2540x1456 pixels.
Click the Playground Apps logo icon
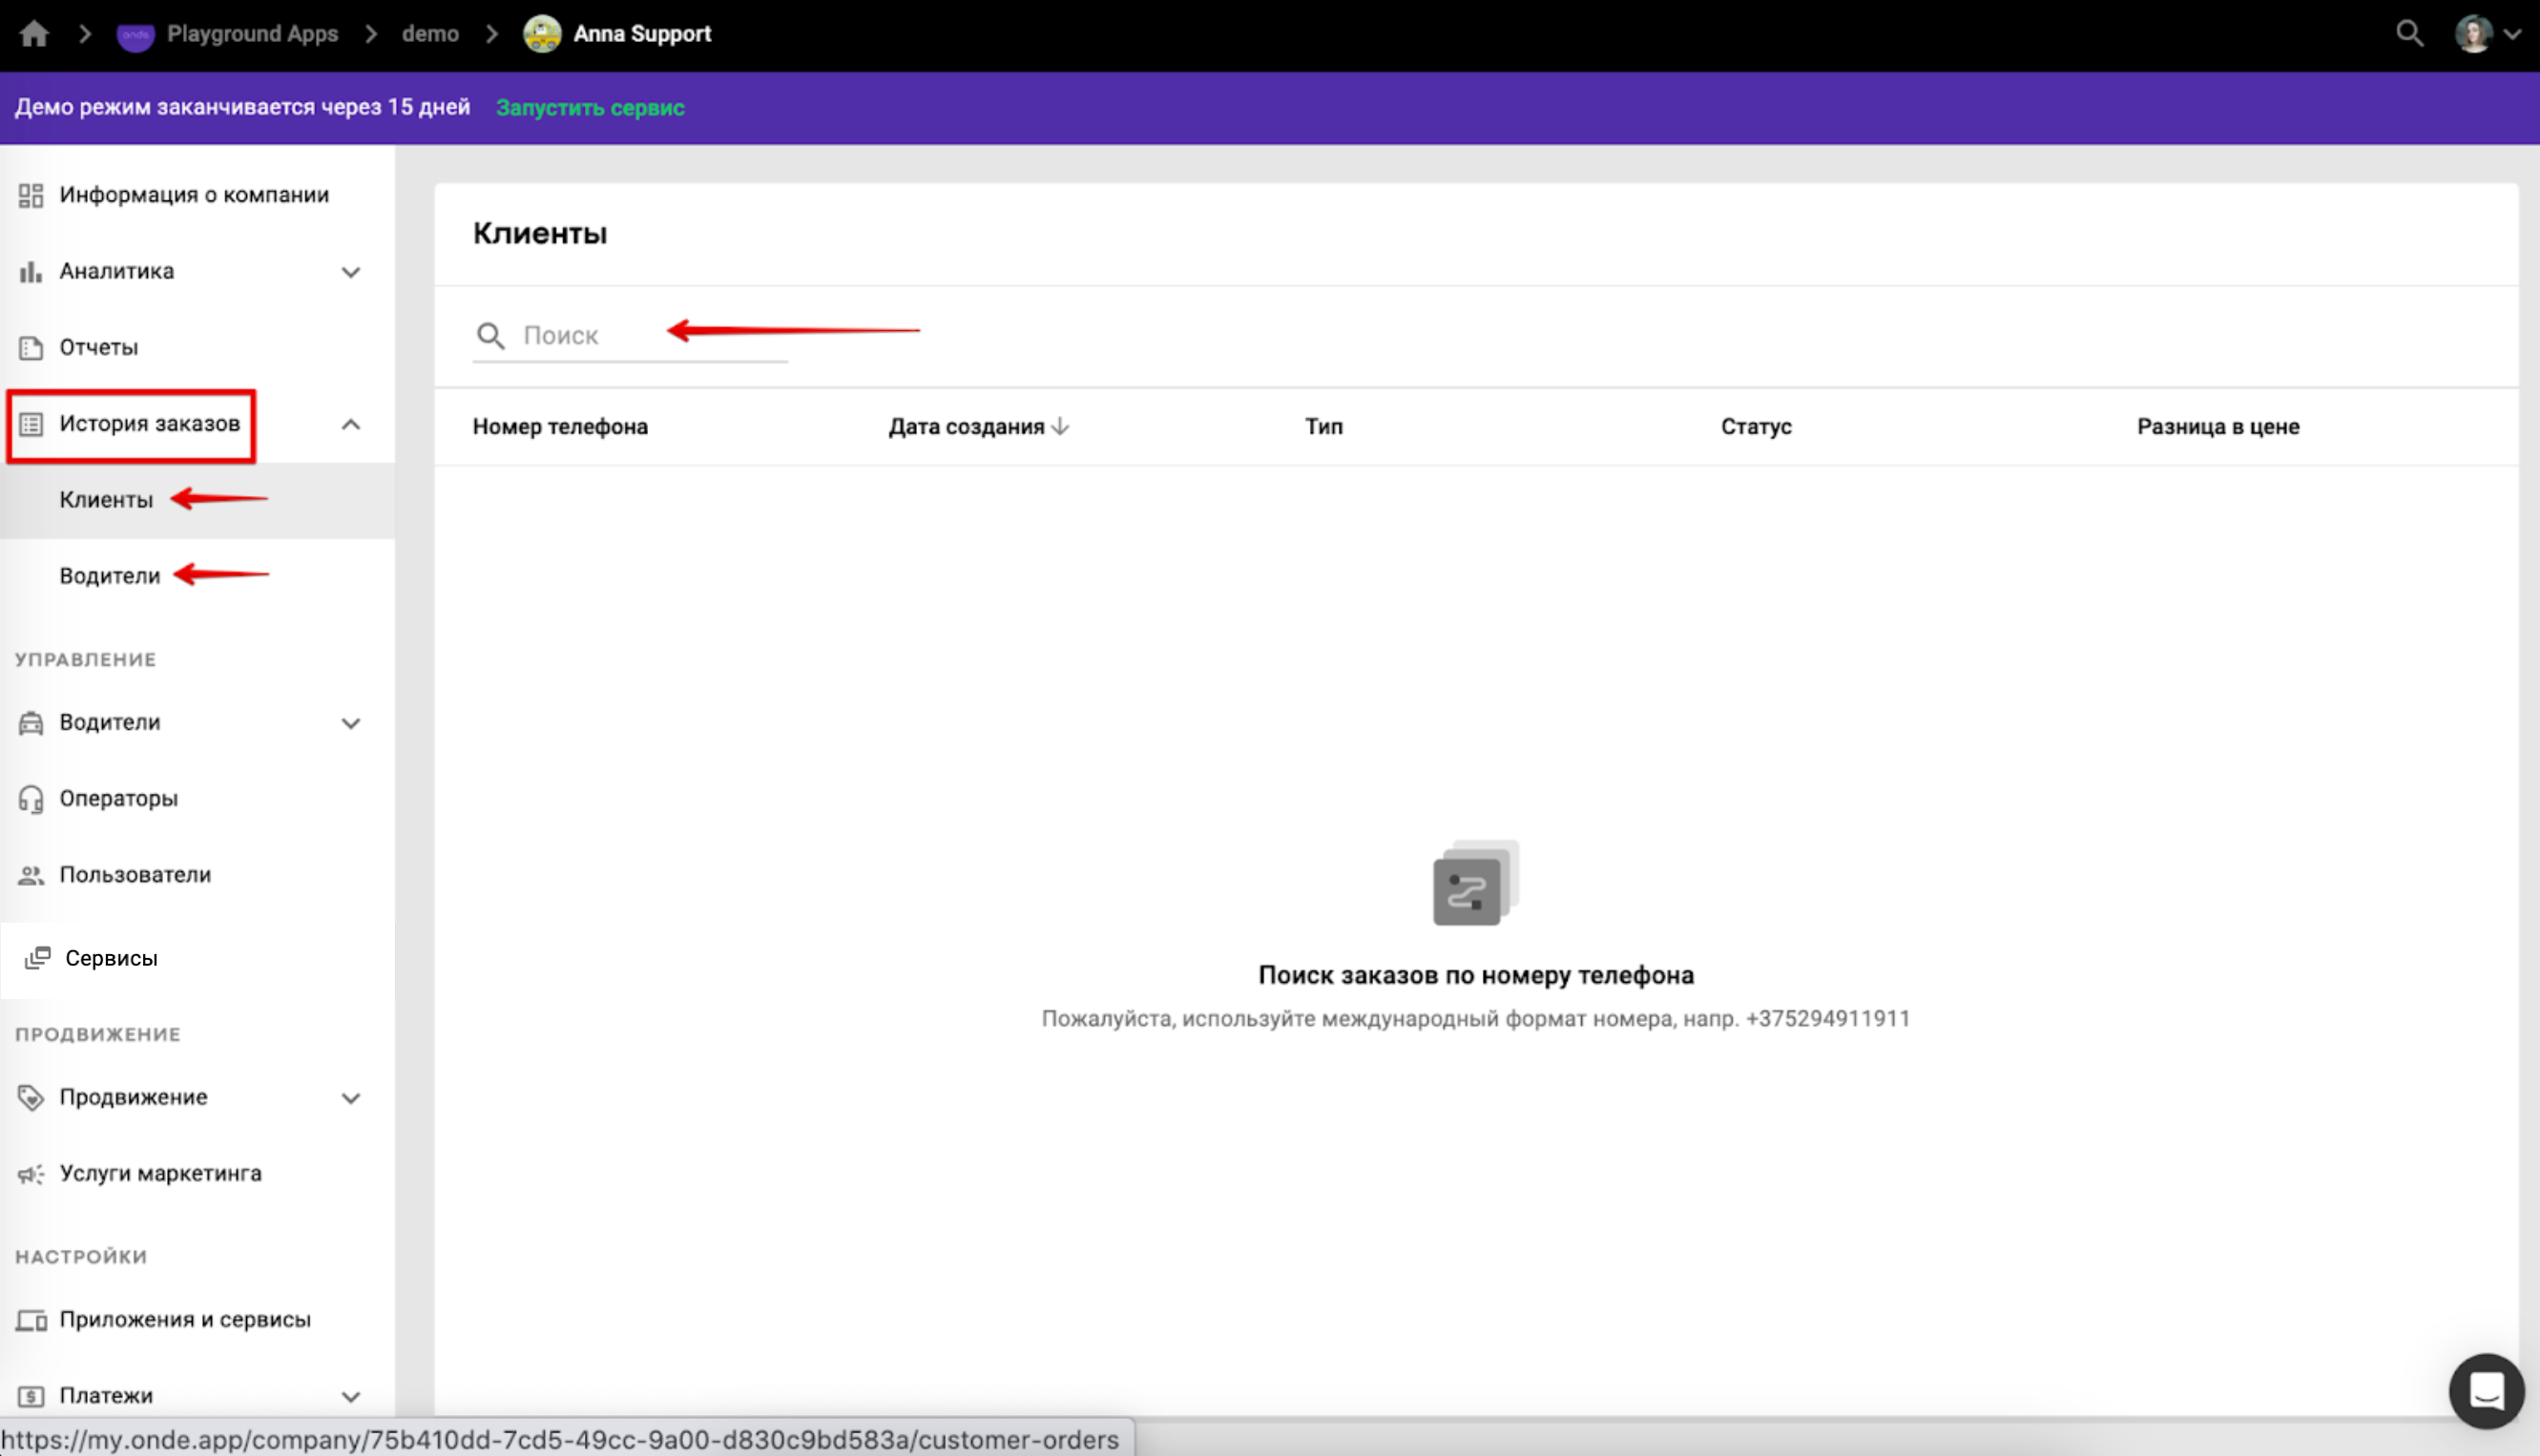click(x=135, y=35)
